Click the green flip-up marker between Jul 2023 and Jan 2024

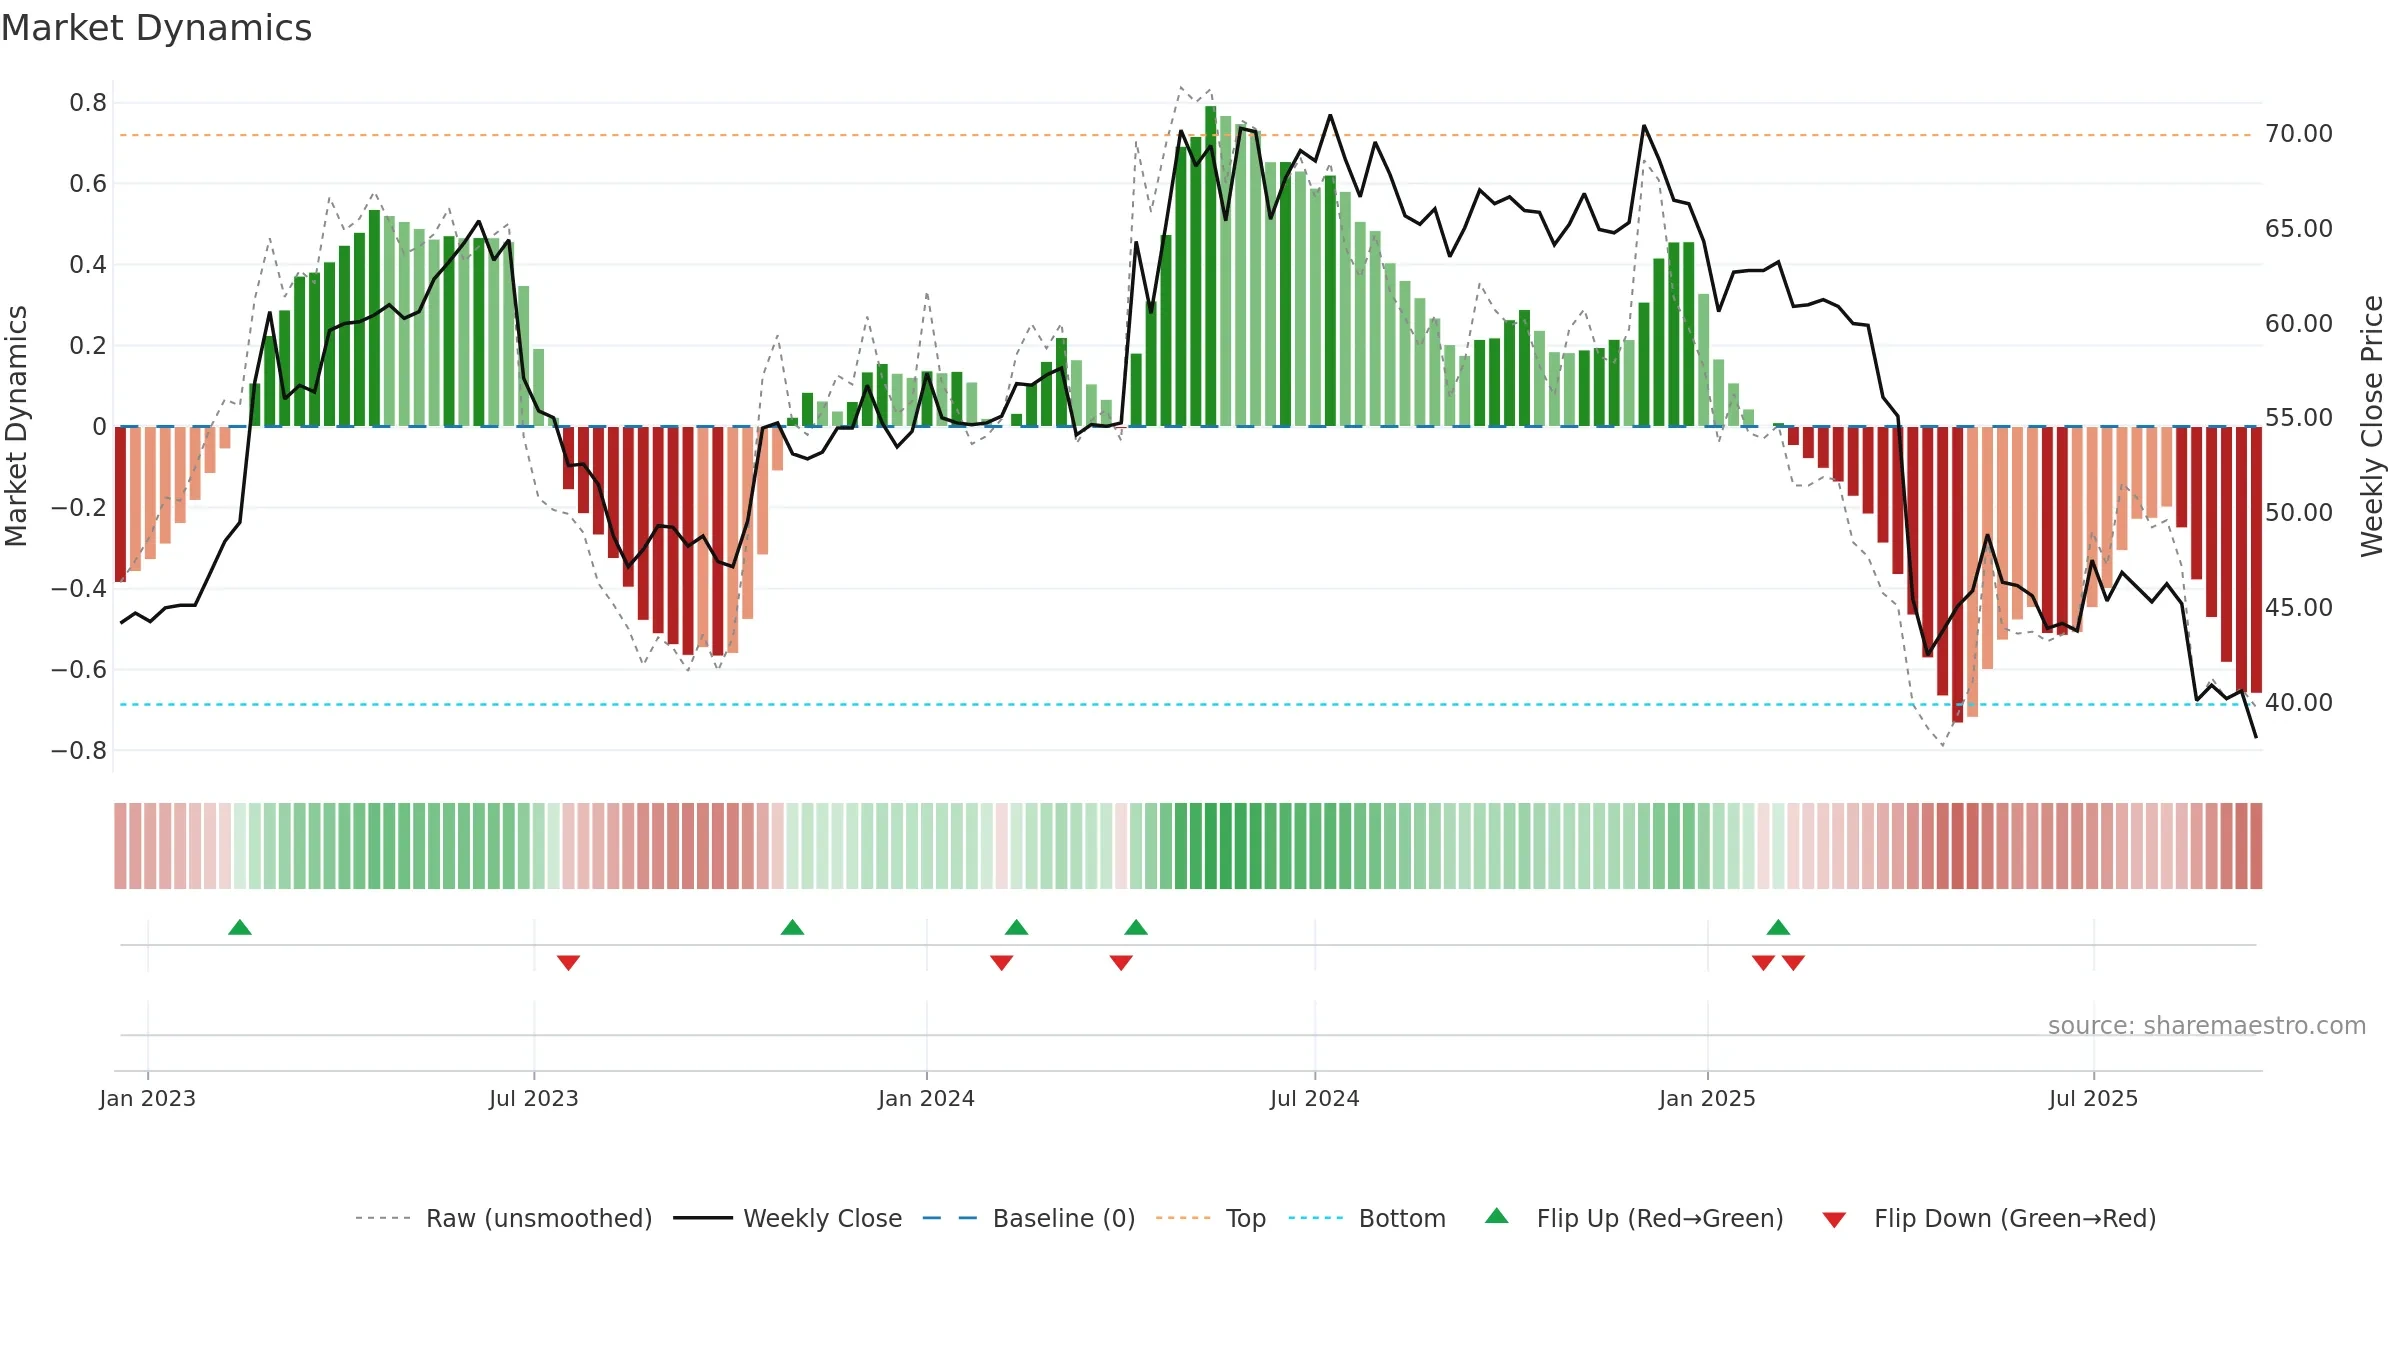click(x=792, y=927)
